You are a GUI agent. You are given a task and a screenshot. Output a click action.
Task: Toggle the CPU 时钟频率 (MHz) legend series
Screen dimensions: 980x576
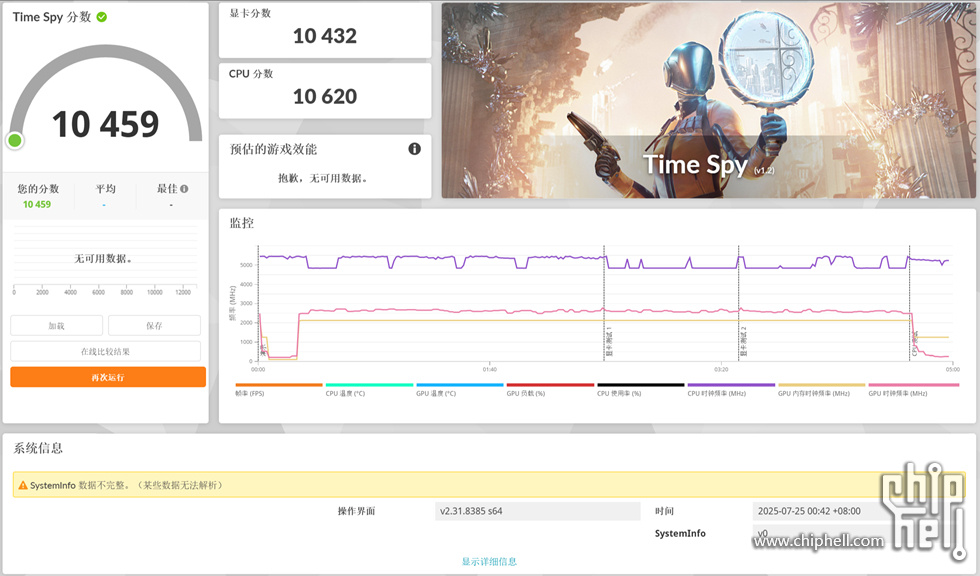(731, 390)
